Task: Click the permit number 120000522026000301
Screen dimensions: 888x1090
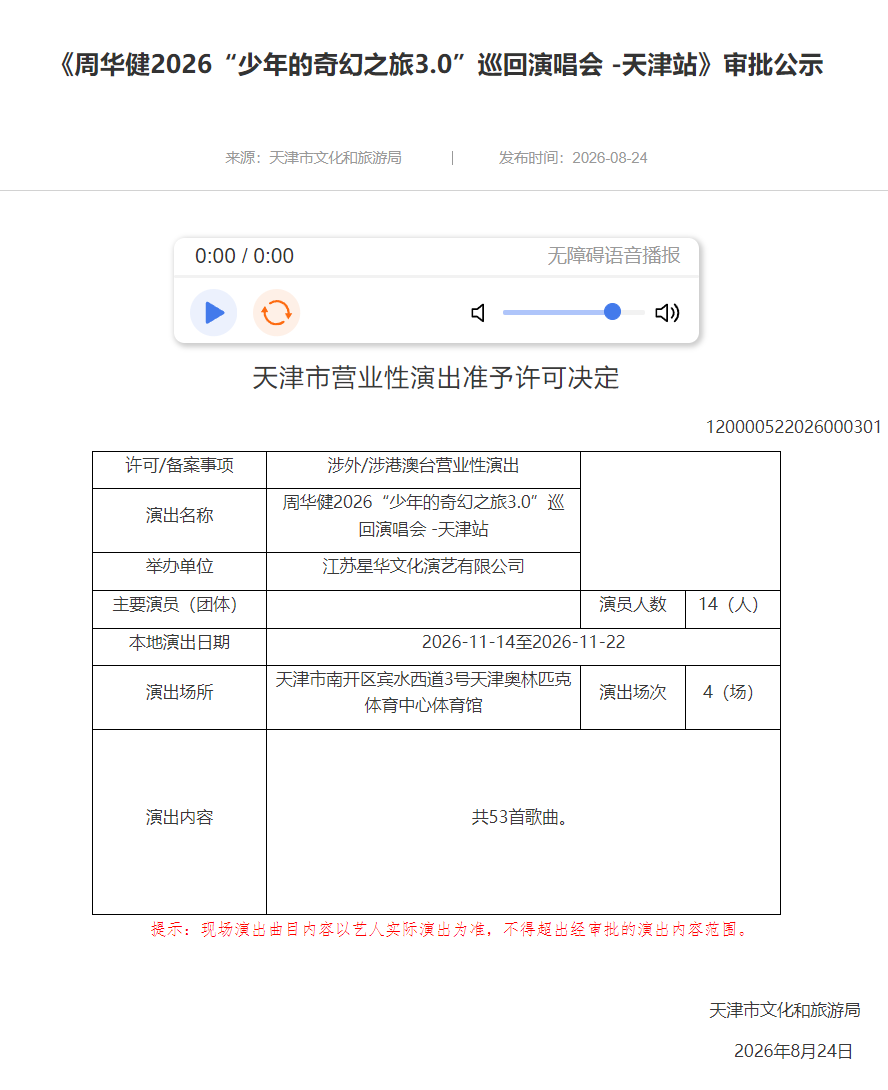Action: (793, 427)
